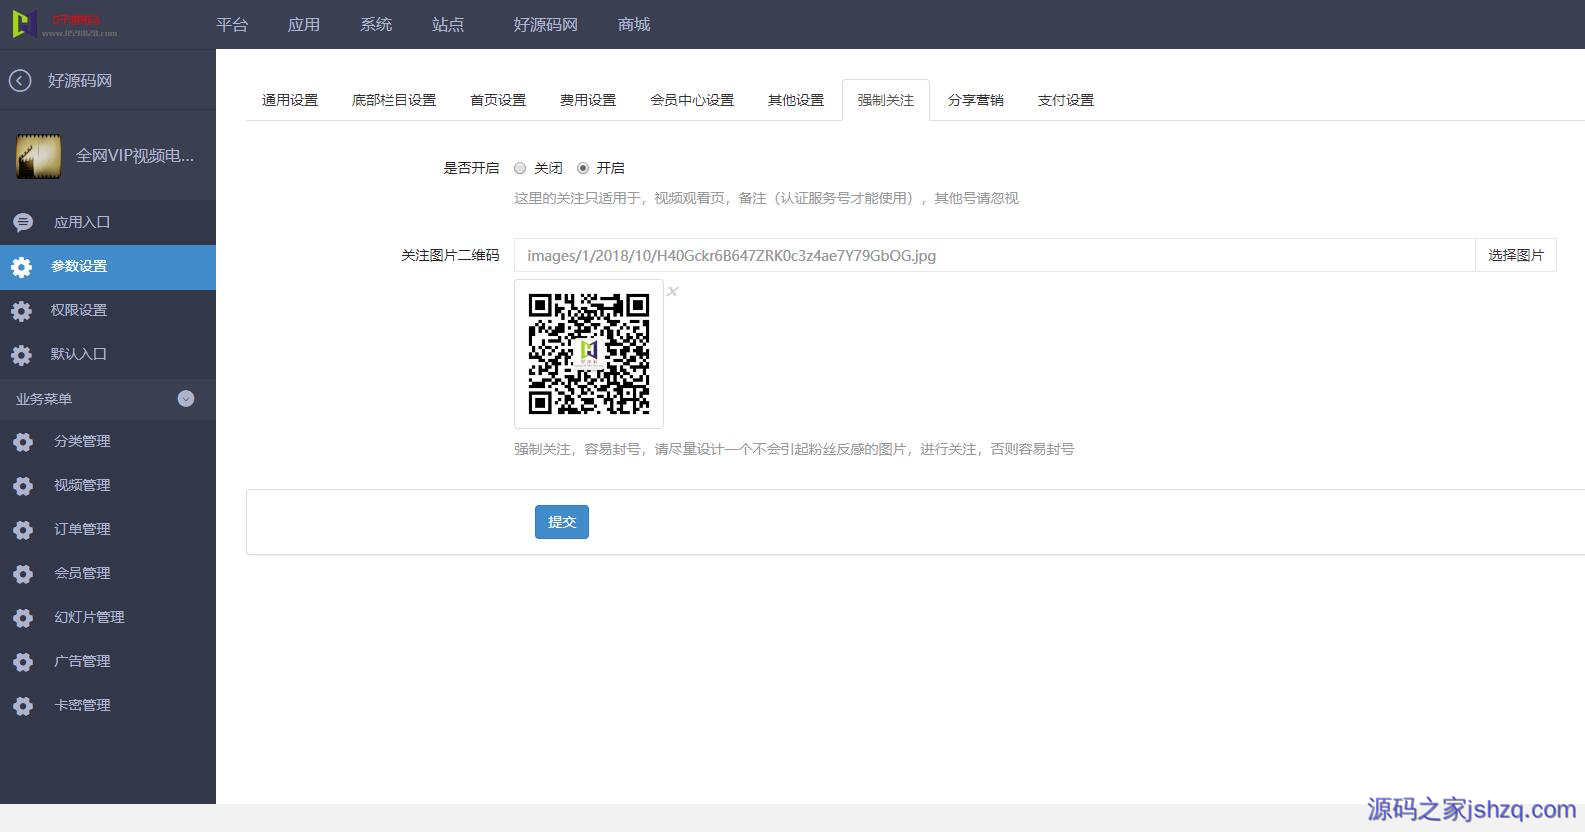The height and width of the screenshot is (832, 1585).
Task: Click the gear icon beside 卡密管理
Action: (x=23, y=706)
